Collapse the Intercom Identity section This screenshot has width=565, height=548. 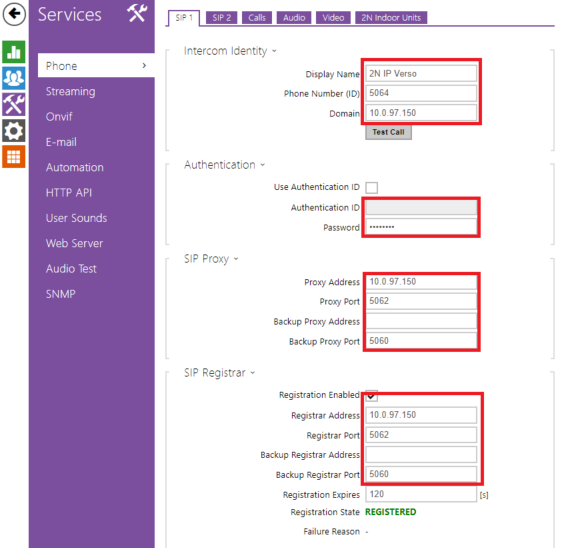[274, 51]
